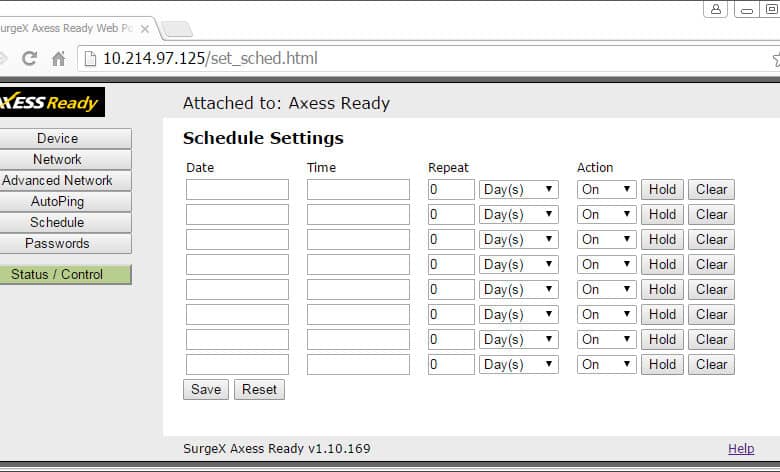Reset the schedule settings form
The image size is (780, 472).
pos(260,389)
